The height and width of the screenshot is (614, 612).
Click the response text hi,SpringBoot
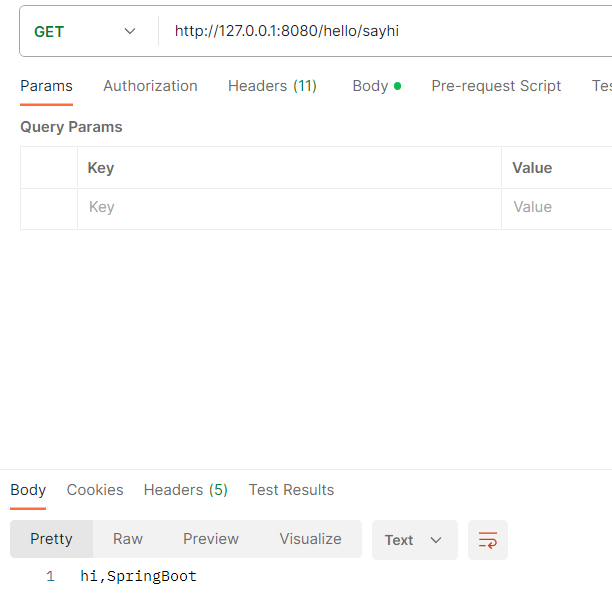click(x=138, y=576)
